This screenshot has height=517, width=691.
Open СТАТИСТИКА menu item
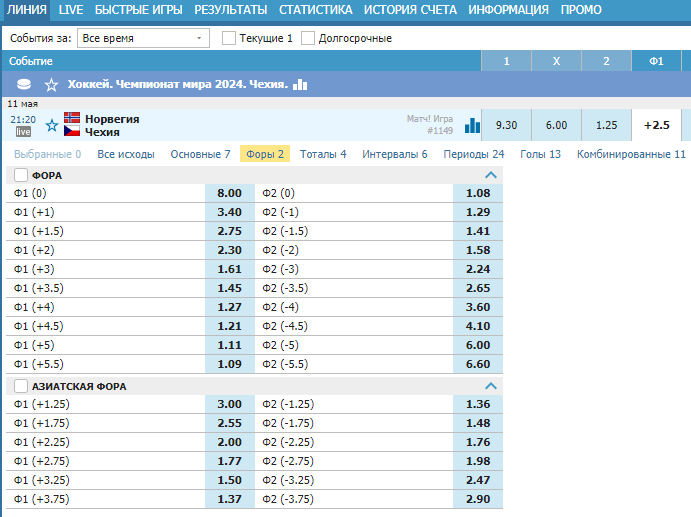pyautogui.click(x=316, y=10)
